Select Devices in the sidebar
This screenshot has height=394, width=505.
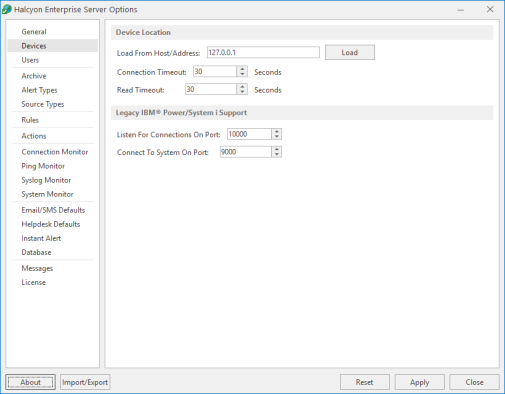[53, 46]
